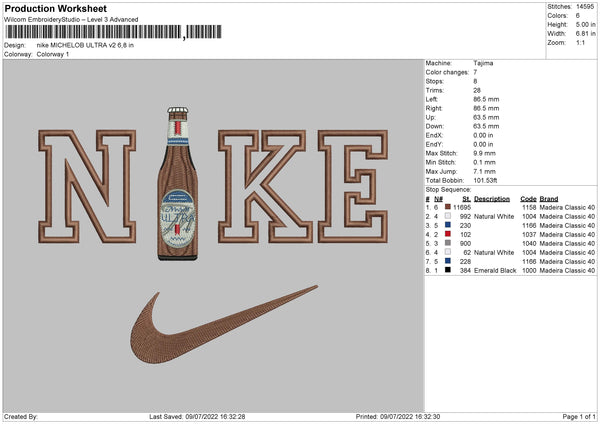600x424 pixels.
Task: Click the St. column header
Action: coord(466,197)
